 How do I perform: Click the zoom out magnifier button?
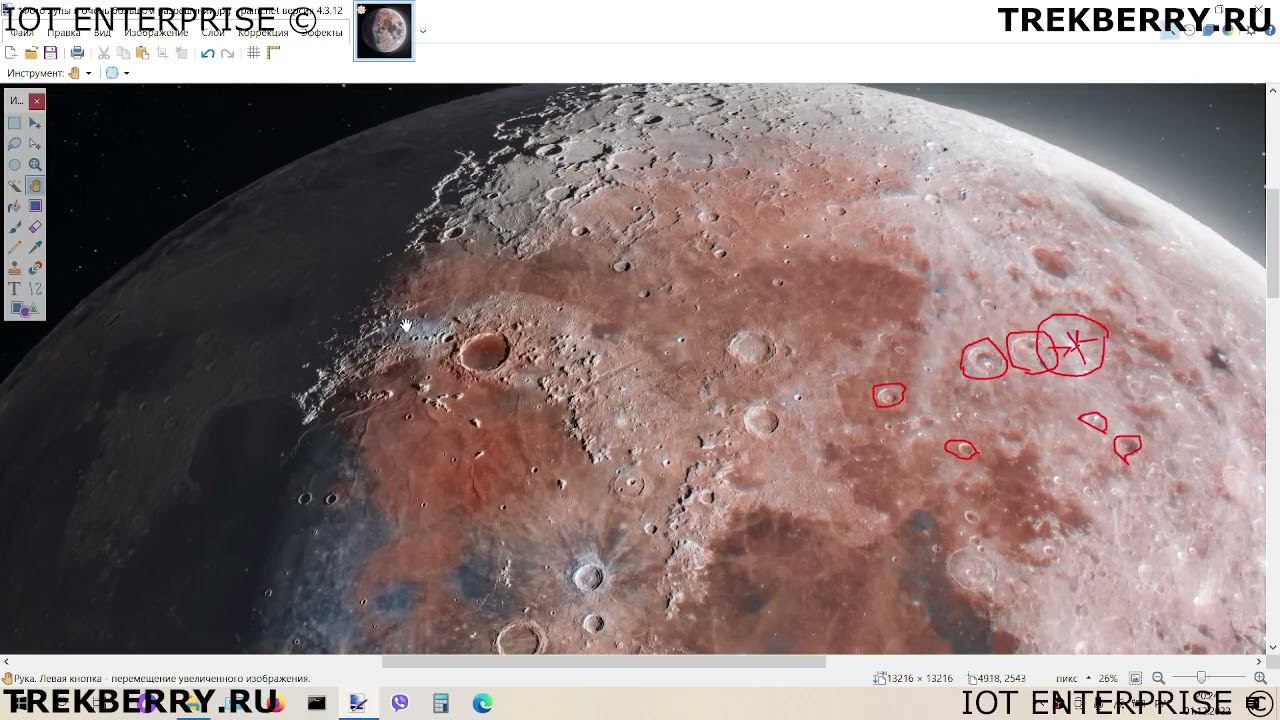[1158, 678]
